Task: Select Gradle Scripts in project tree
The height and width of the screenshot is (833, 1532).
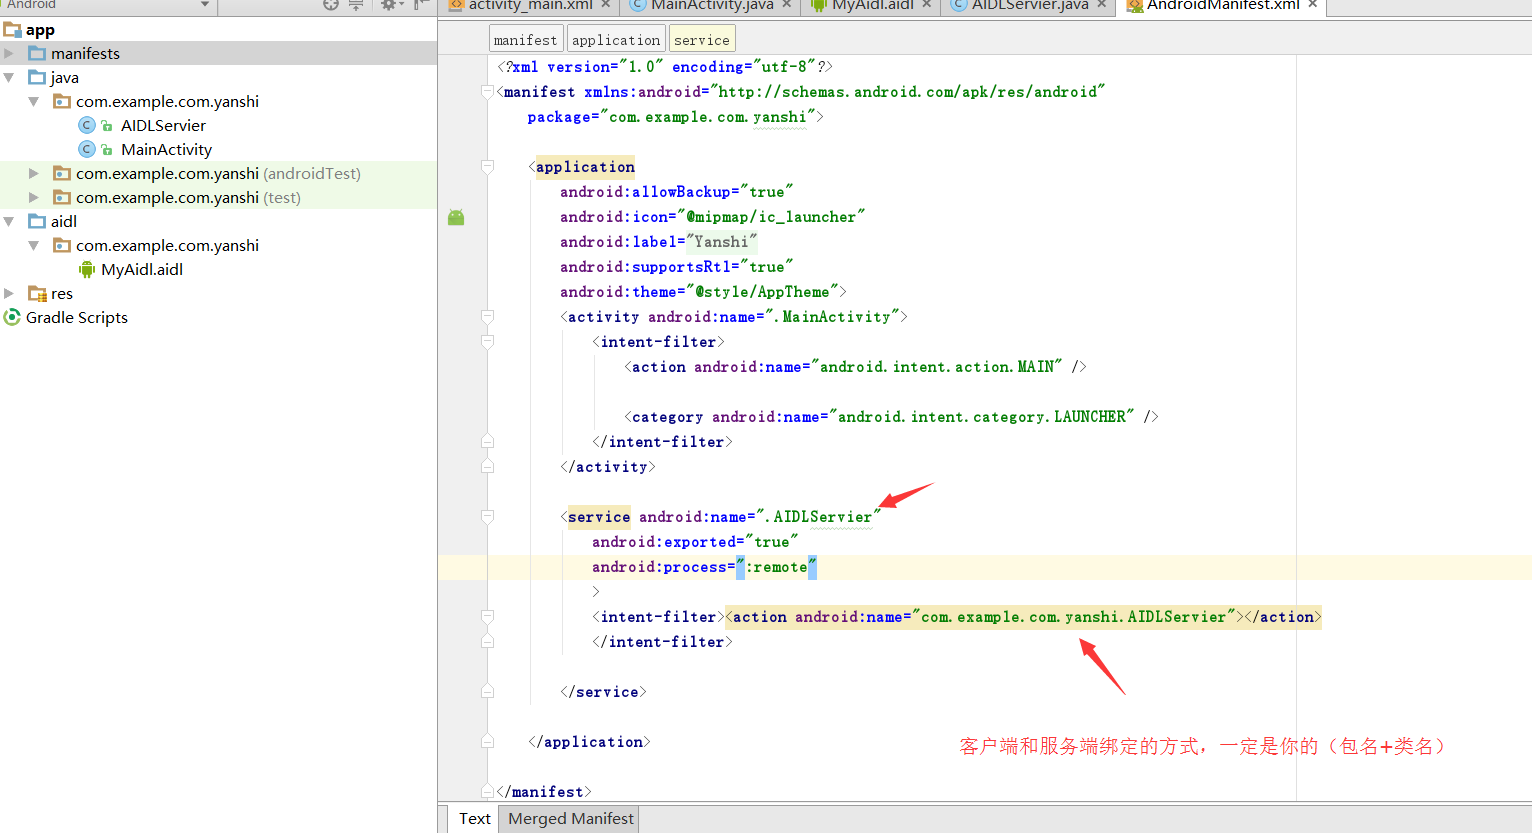Action: (77, 317)
